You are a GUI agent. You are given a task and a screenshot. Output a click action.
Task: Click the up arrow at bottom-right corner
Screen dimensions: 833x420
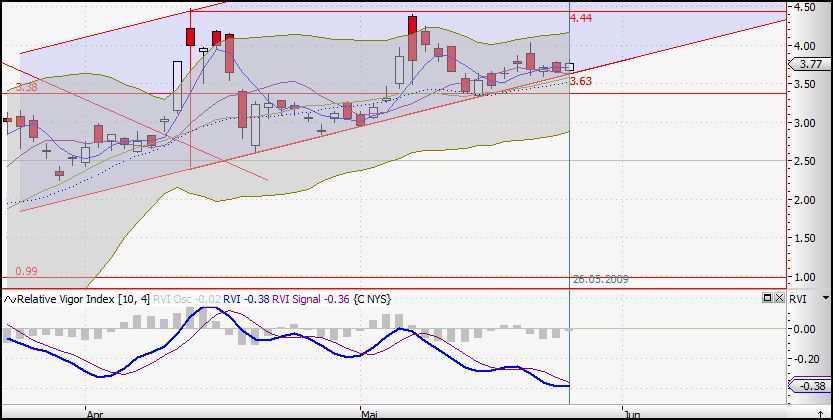(x=820, y=414)
